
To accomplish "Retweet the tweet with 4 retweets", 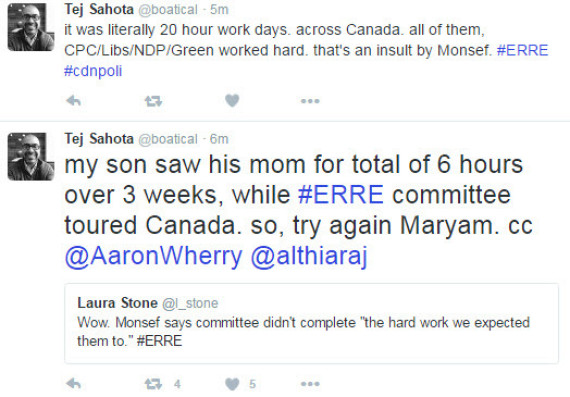I will pos(153,384).
